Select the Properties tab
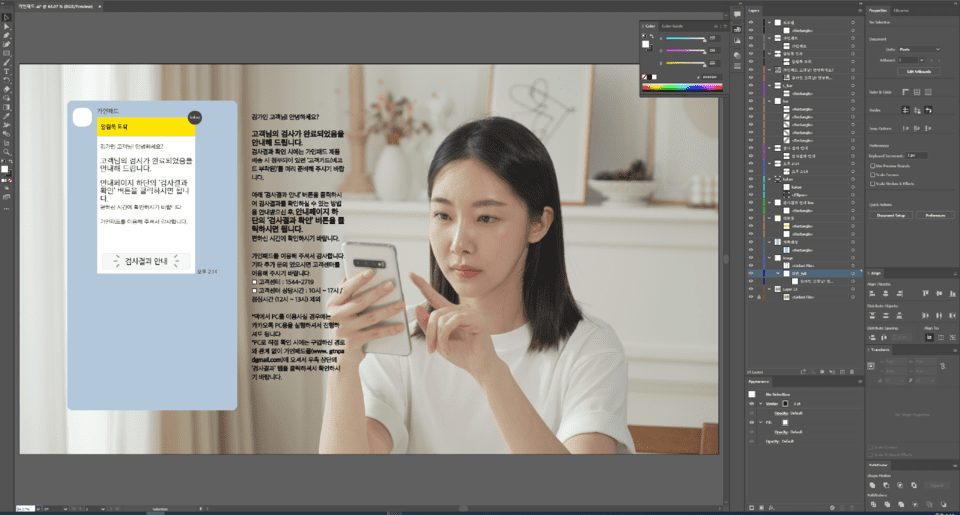Image resolution: width=960 pixels, height=515 pixels. (878, 10)
